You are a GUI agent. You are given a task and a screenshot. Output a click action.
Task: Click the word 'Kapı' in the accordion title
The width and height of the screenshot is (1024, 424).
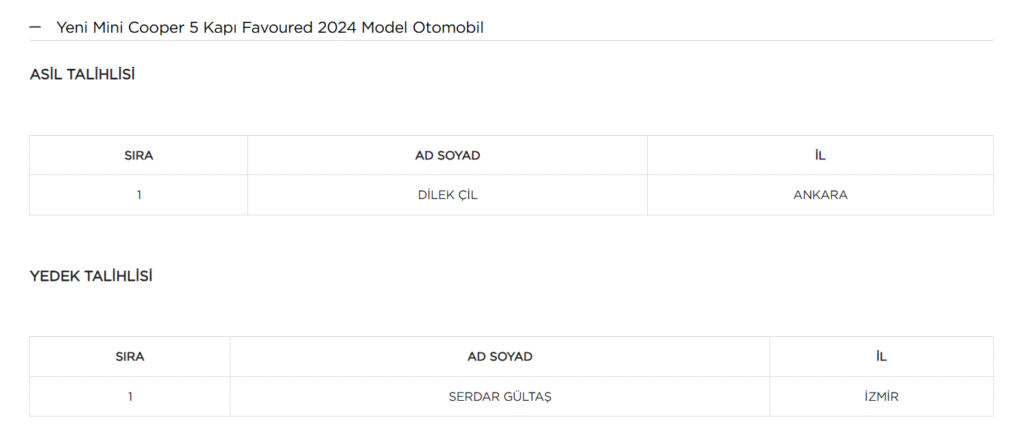pos(222,28)
